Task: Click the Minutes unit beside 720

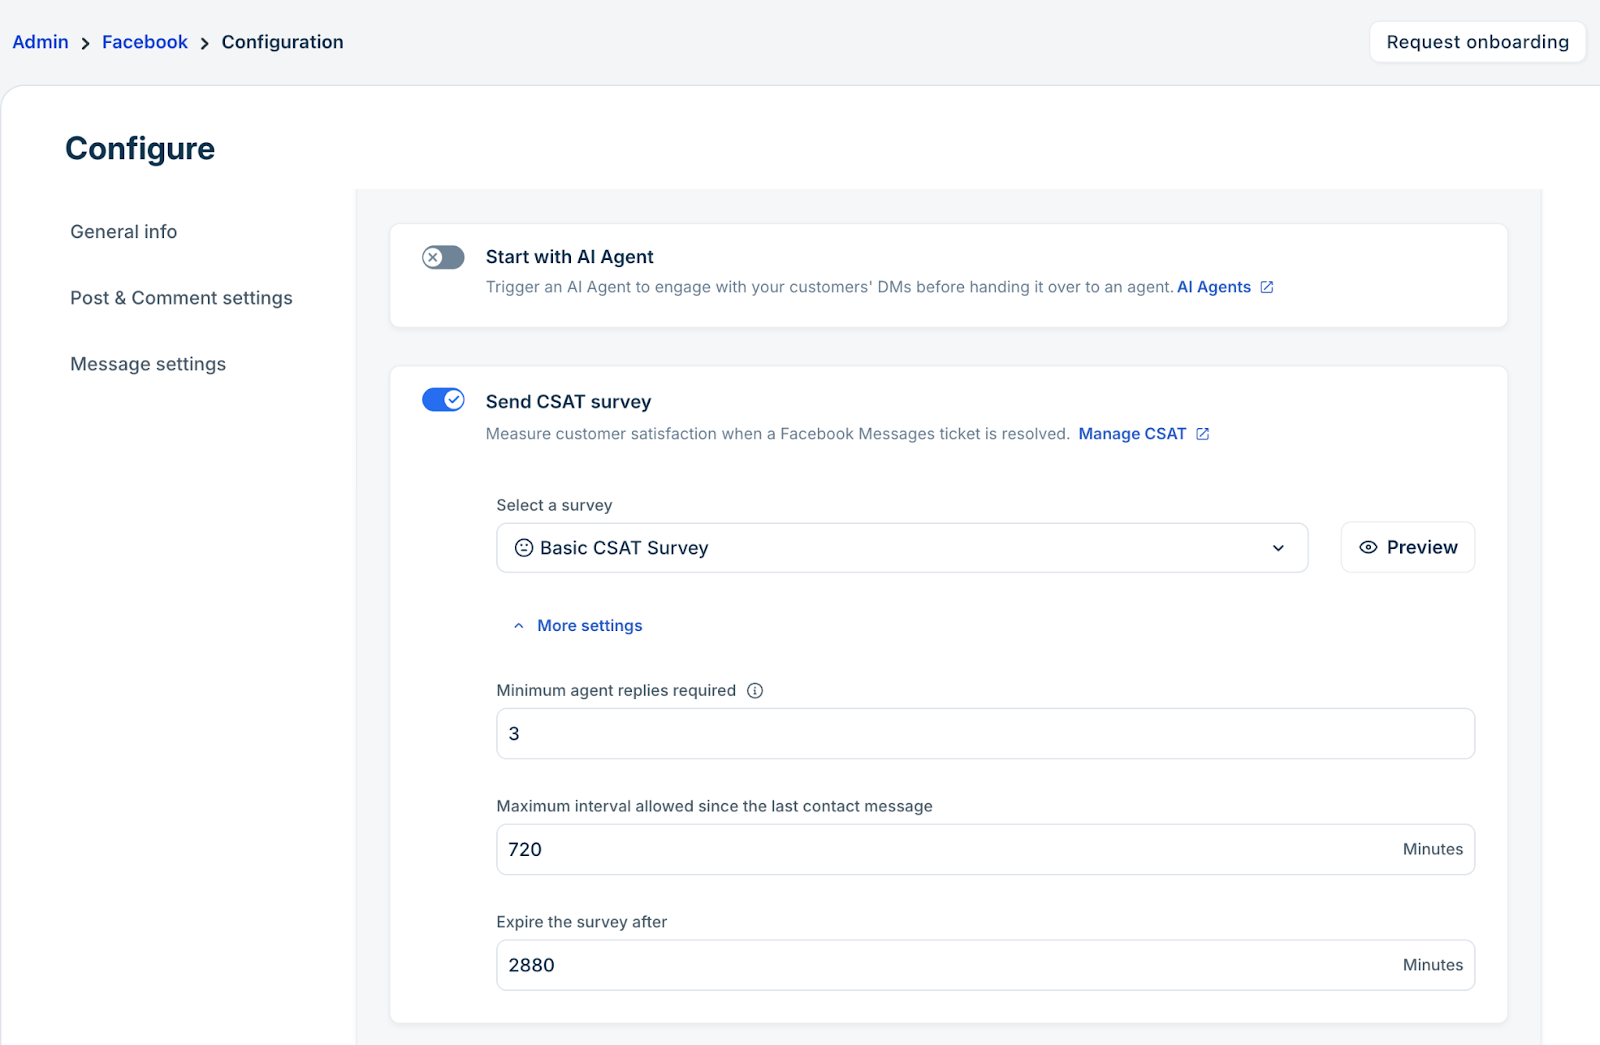Action: point(1433,850)
